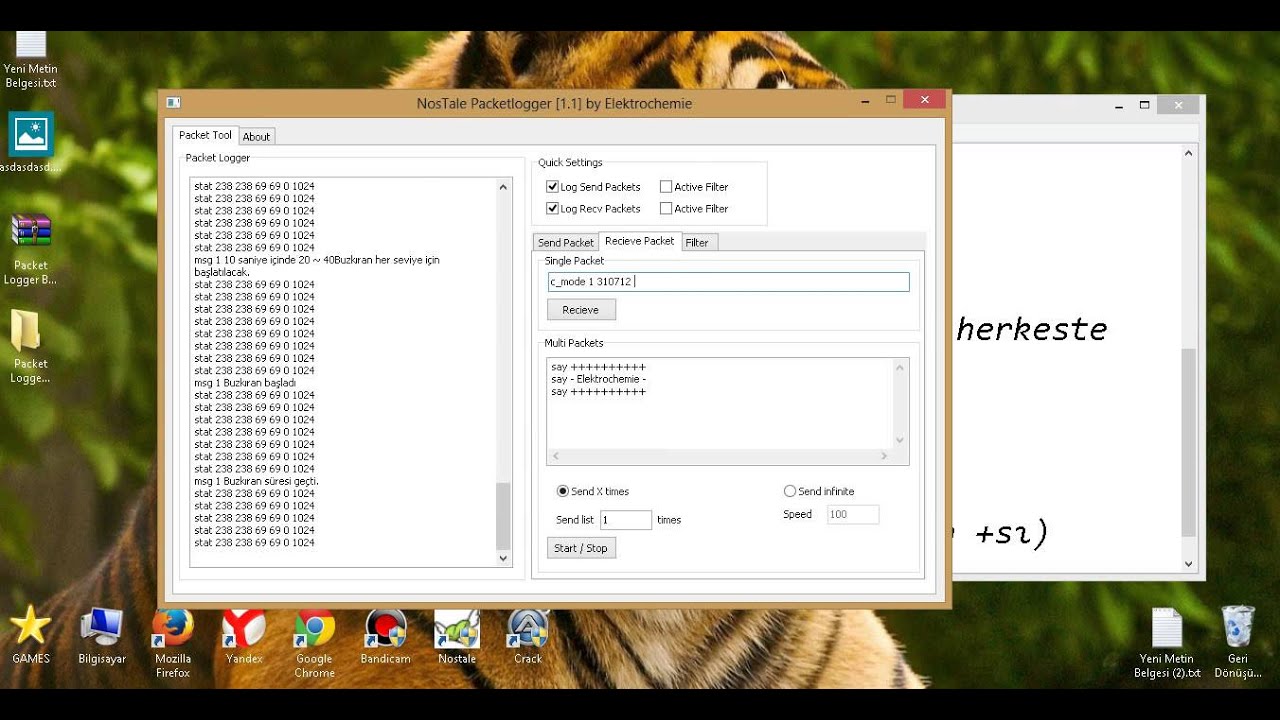1280x720 pixels.
Task: Open the Bilgisayar computer icon
Action: click(102, 635)
